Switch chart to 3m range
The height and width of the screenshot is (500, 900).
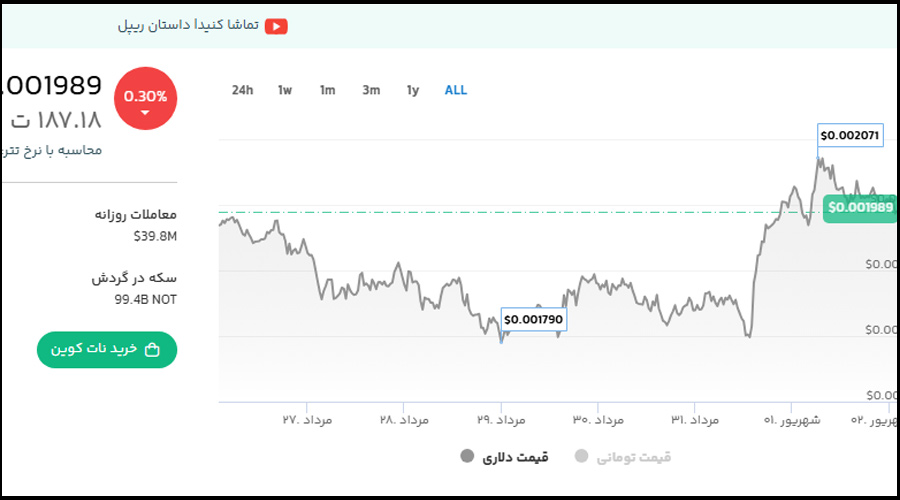click(x=371, y=90)
